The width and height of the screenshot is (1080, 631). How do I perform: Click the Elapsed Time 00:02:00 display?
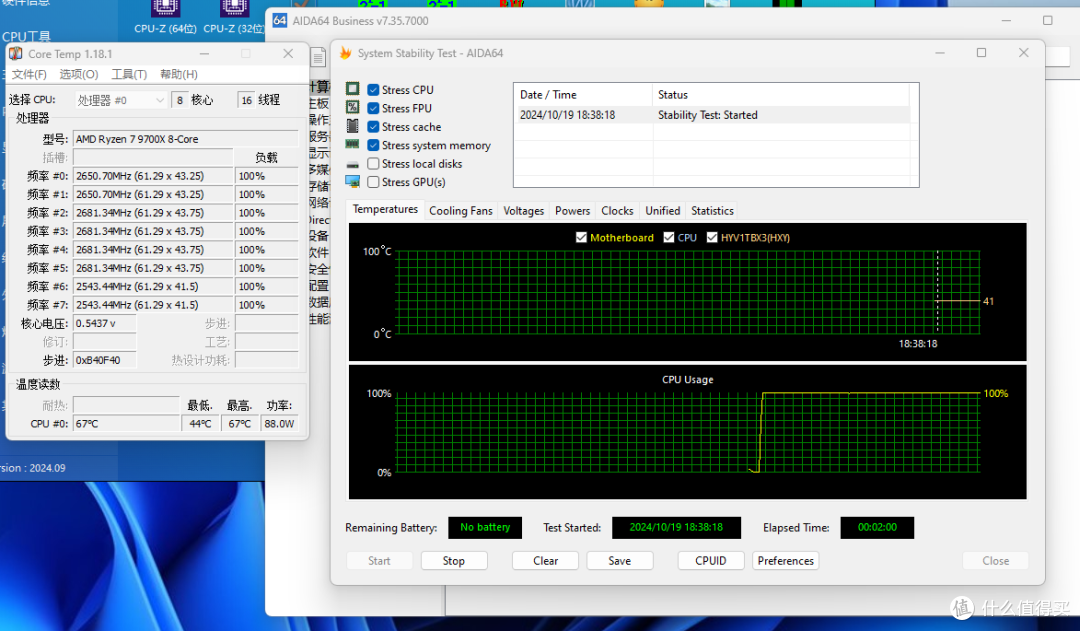[877, 528]
